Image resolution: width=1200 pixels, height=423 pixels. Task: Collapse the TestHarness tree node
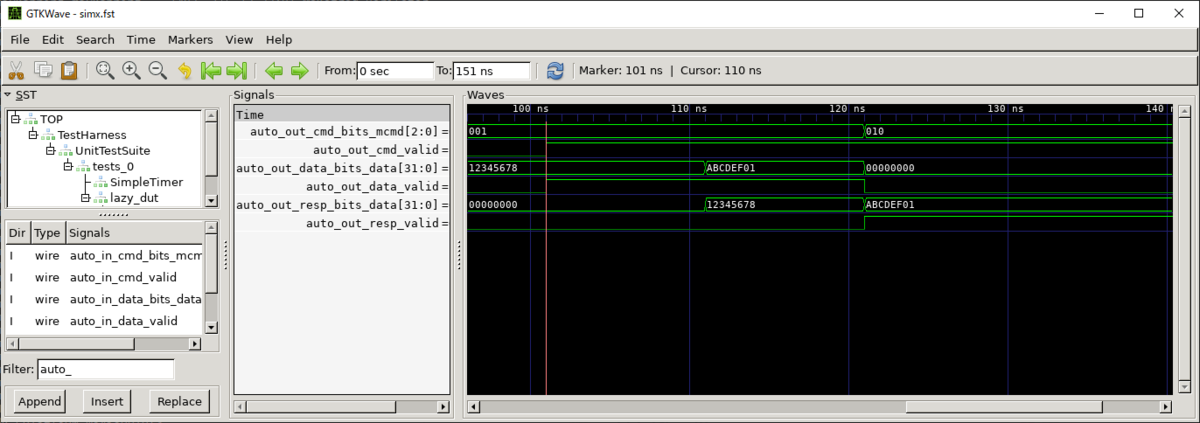pos(33,134)
